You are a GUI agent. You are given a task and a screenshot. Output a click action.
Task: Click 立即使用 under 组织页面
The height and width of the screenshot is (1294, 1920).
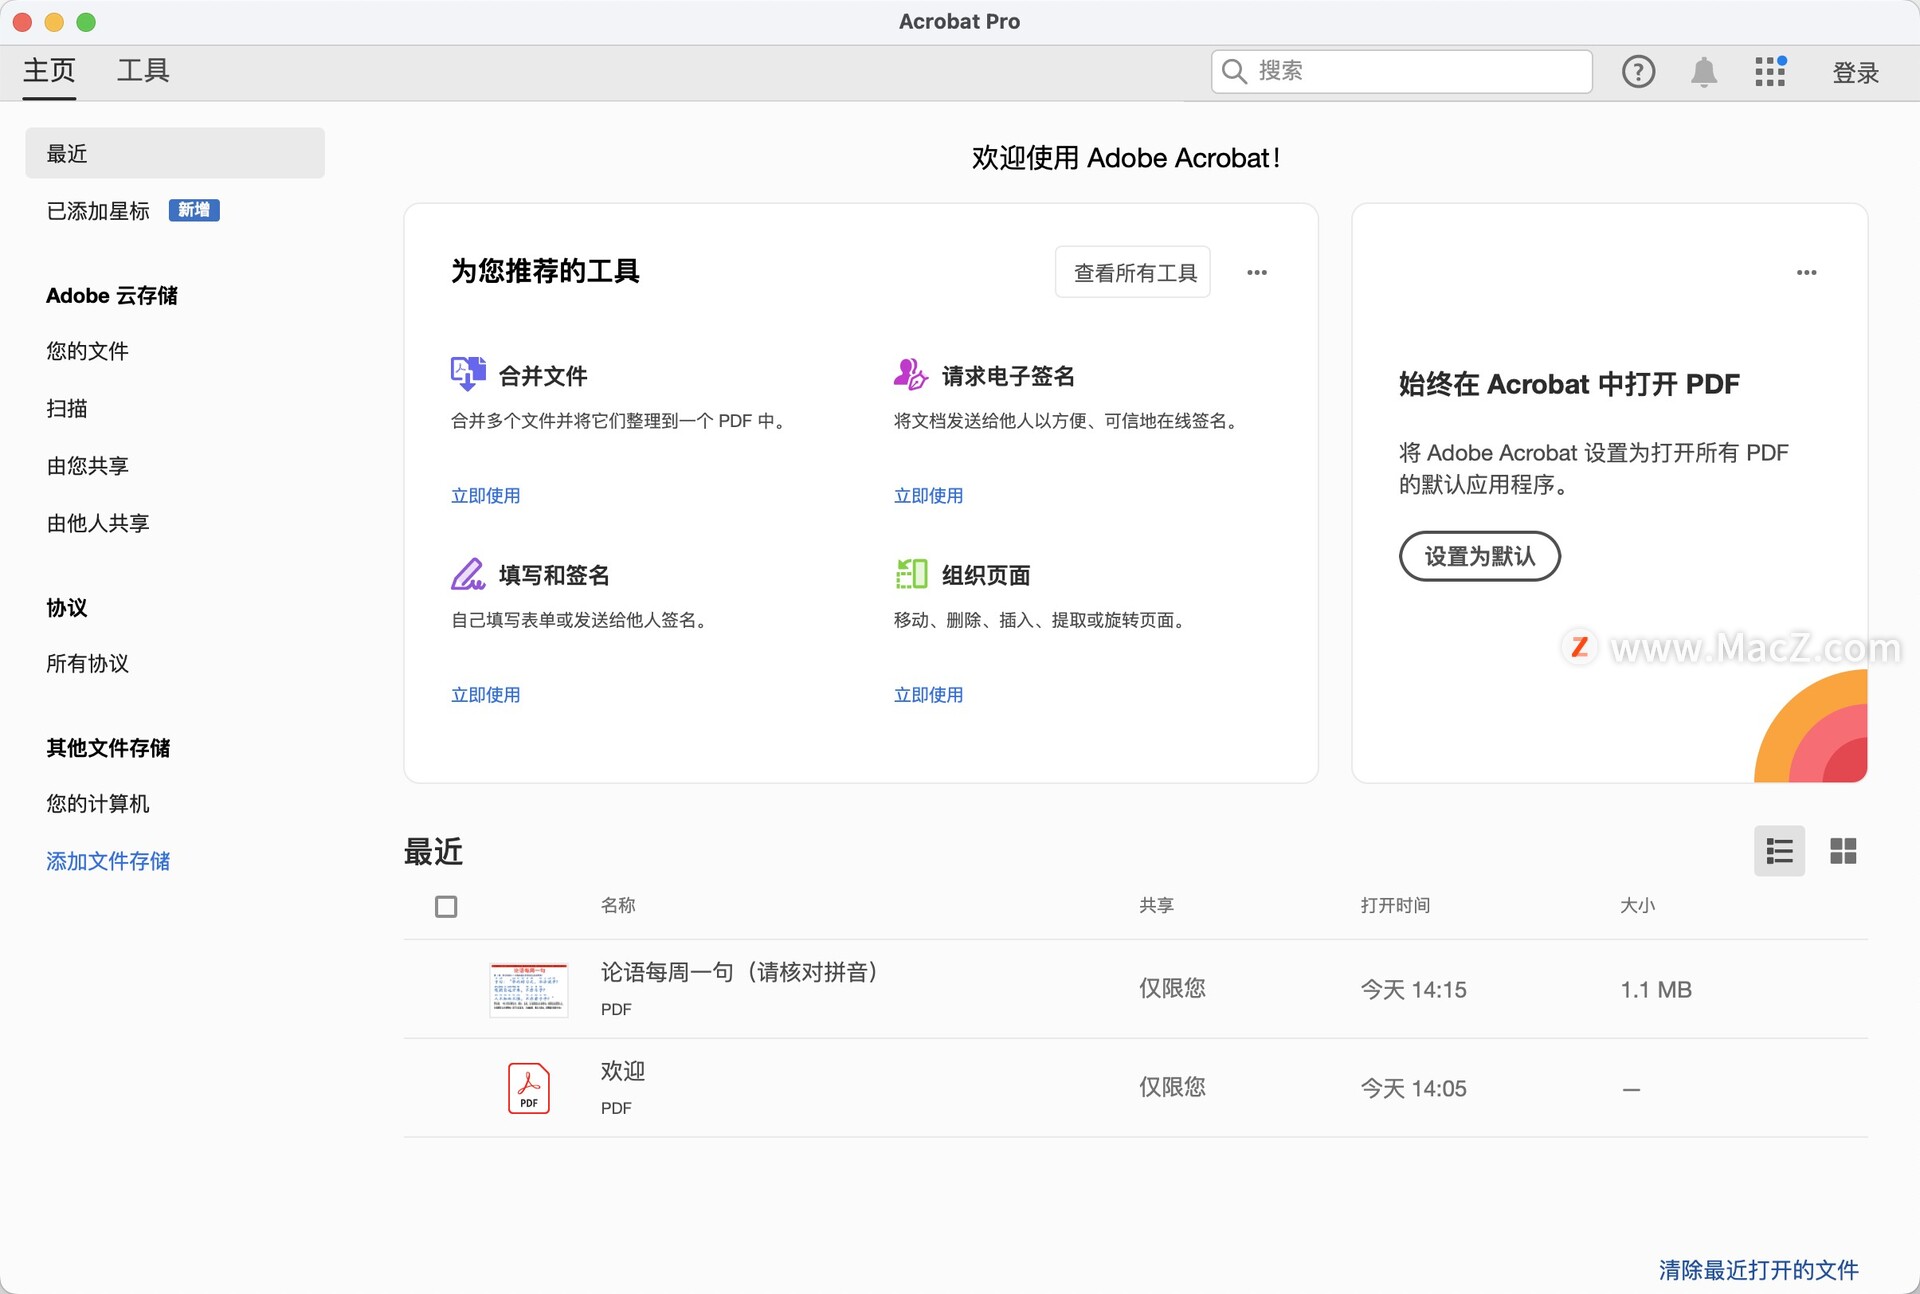click(928, 695)
